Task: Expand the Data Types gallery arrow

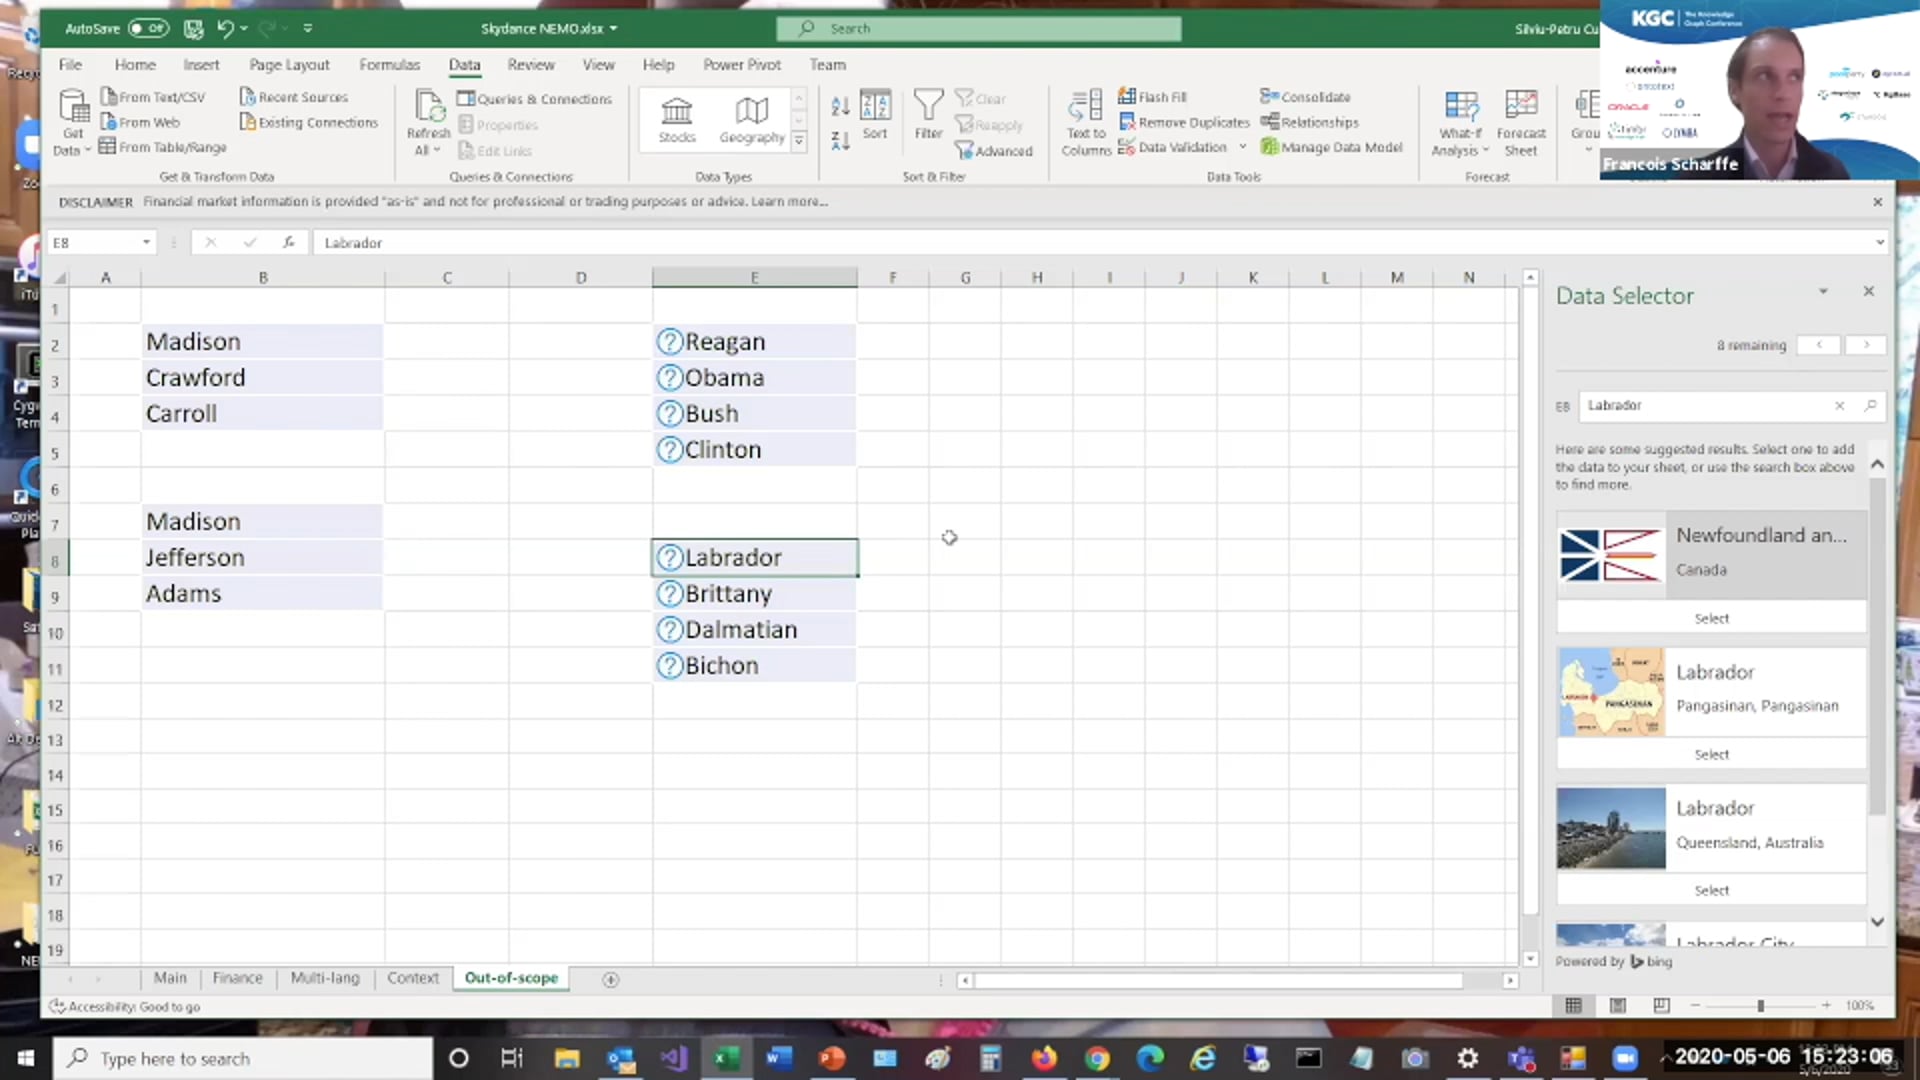Action: [x=799, y=142]
